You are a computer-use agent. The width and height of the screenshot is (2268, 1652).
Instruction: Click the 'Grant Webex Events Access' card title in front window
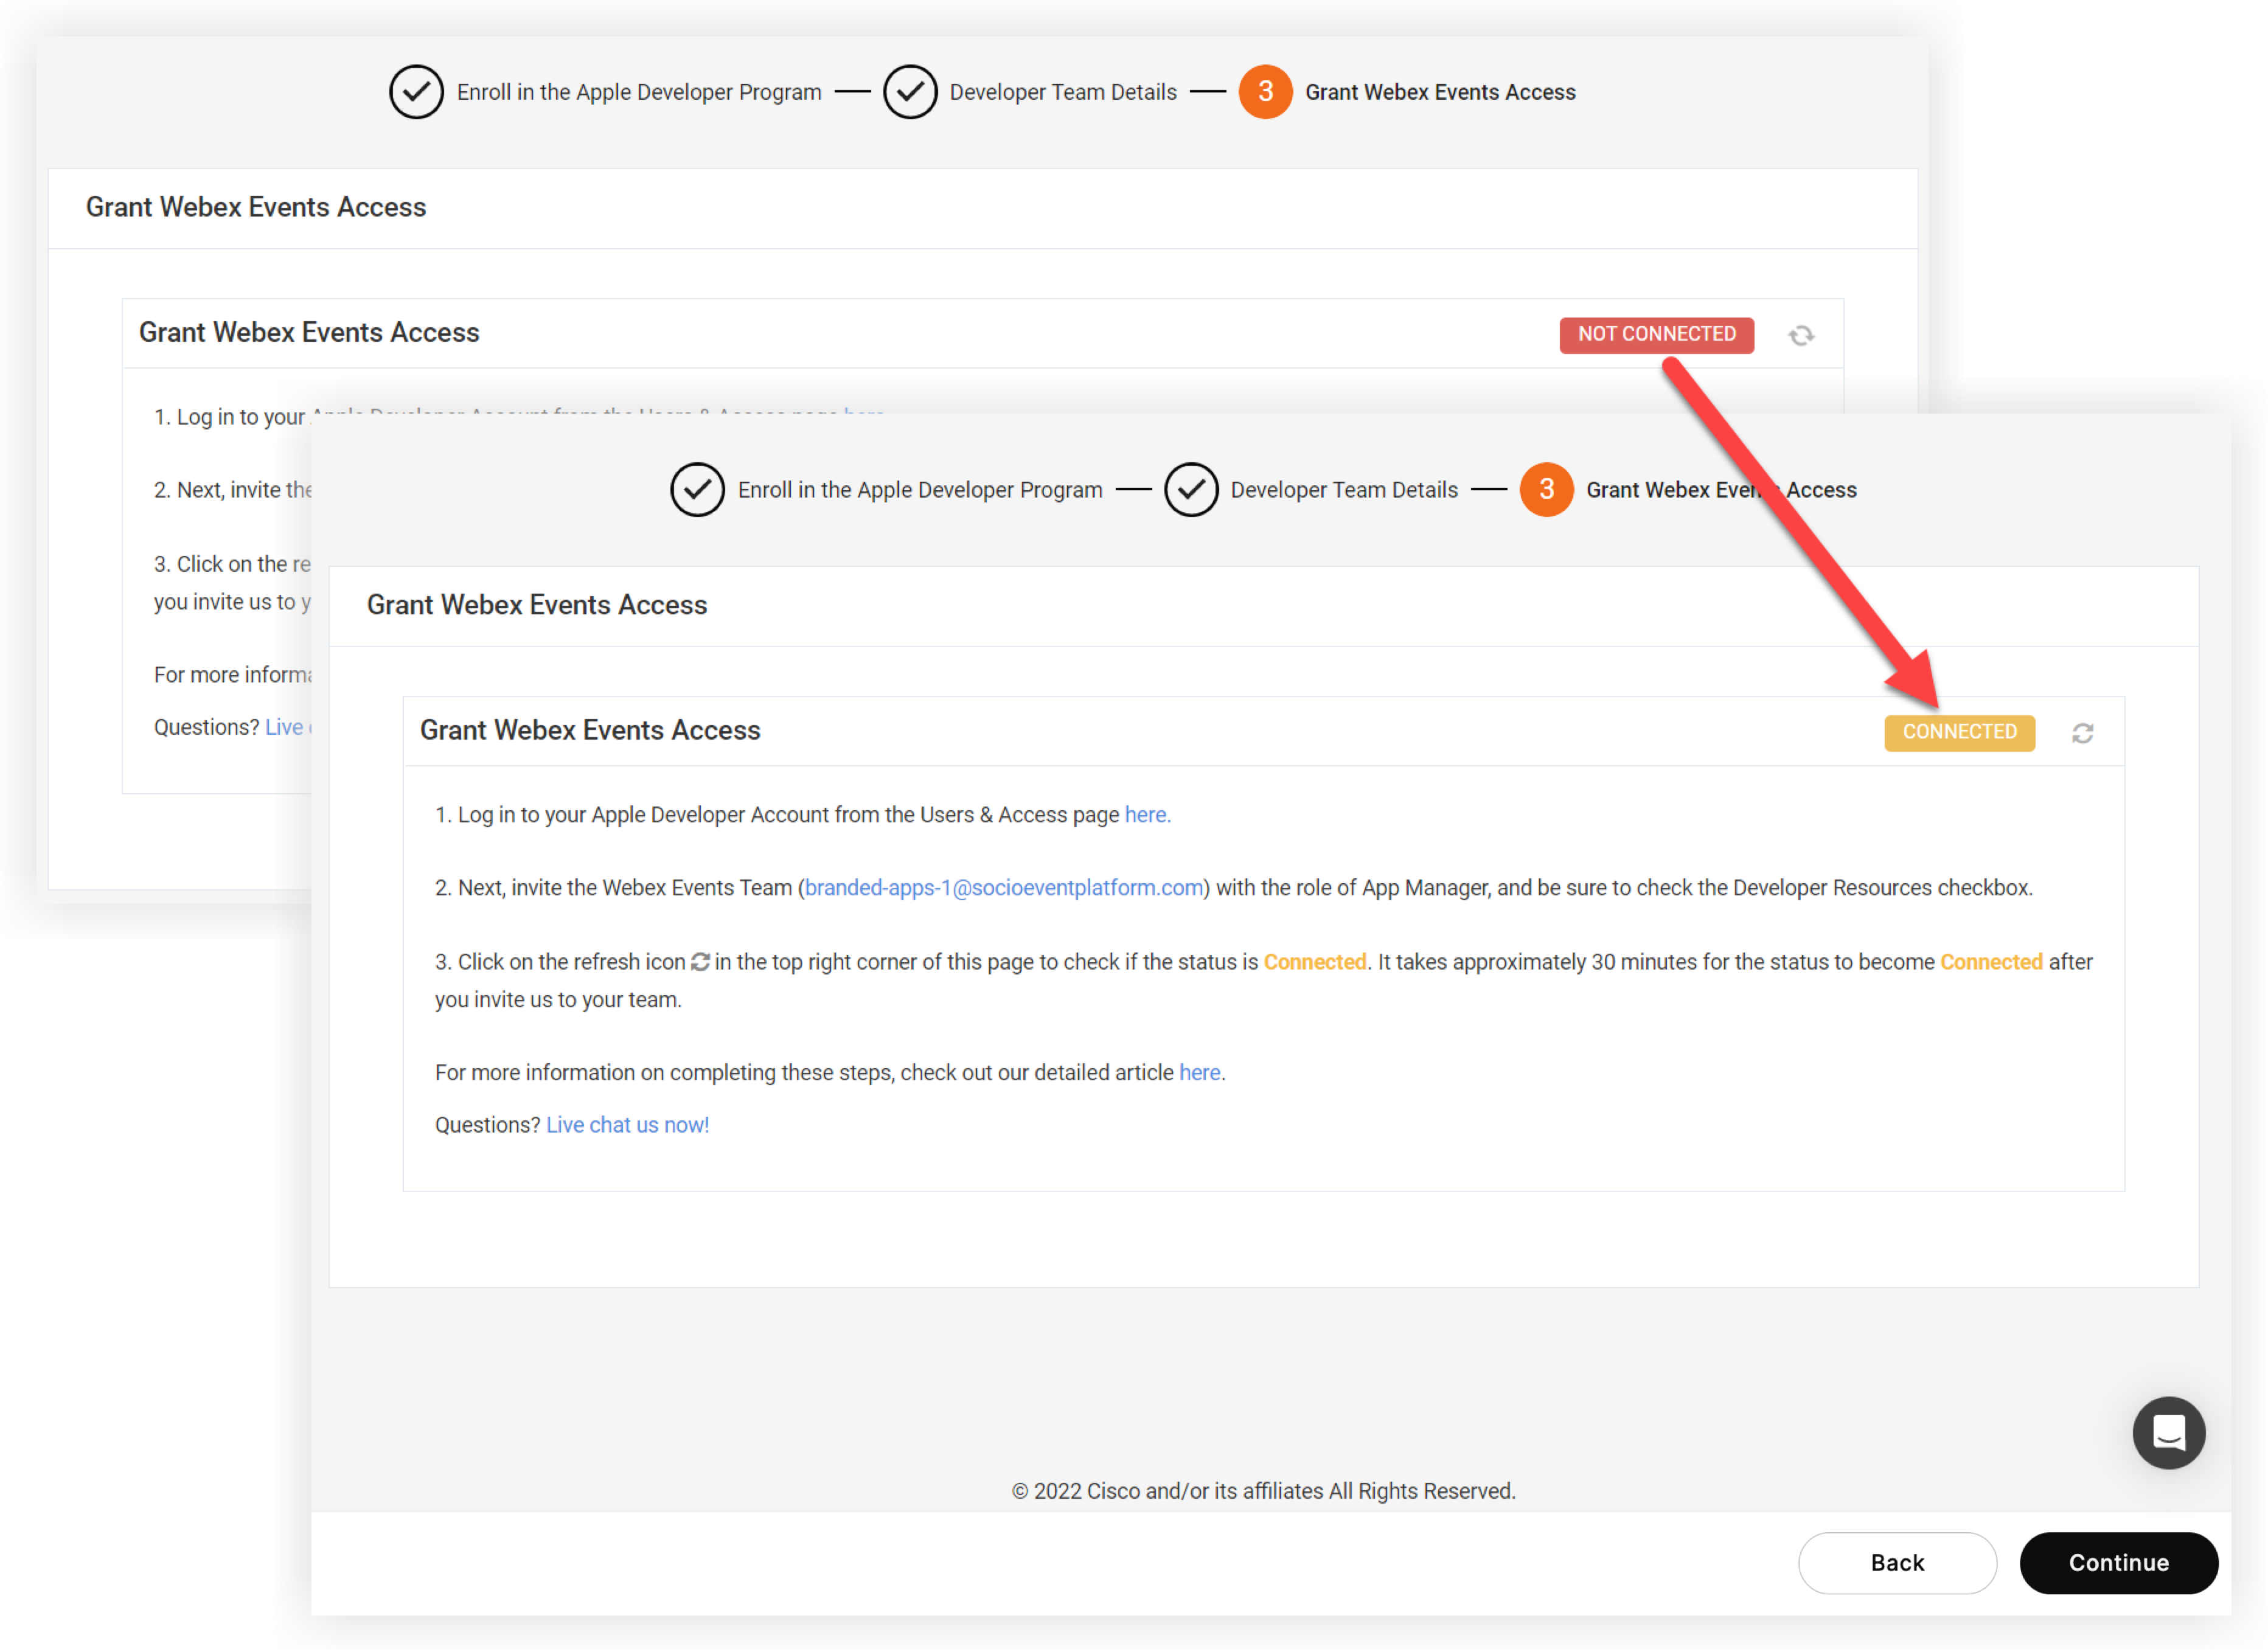coord(590,730)
